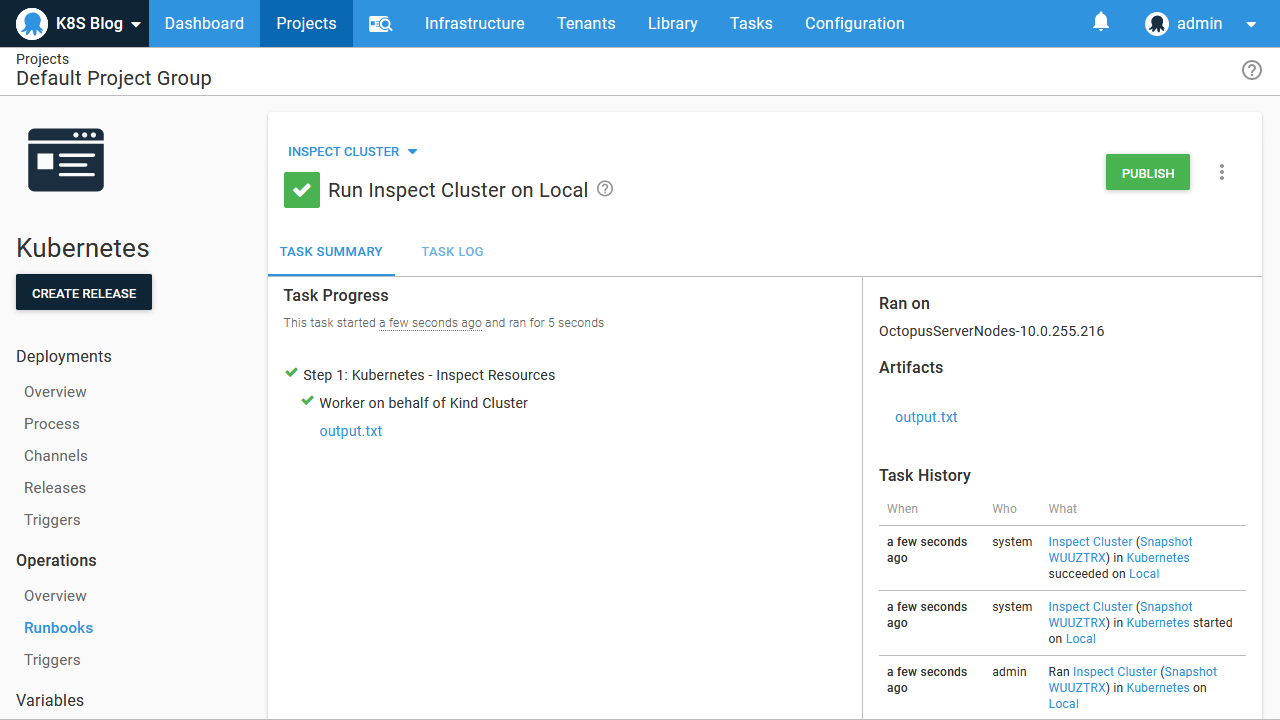The width and height of the screenshot is (1280, 720).
Task: Open the notifications bell
Action: pos(1101,22)
